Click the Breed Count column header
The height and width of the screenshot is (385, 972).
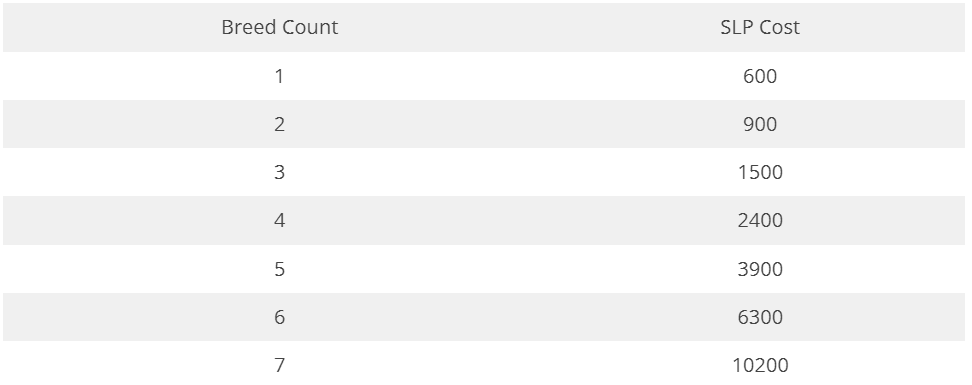pyautogui.click(x=280, y=27)
